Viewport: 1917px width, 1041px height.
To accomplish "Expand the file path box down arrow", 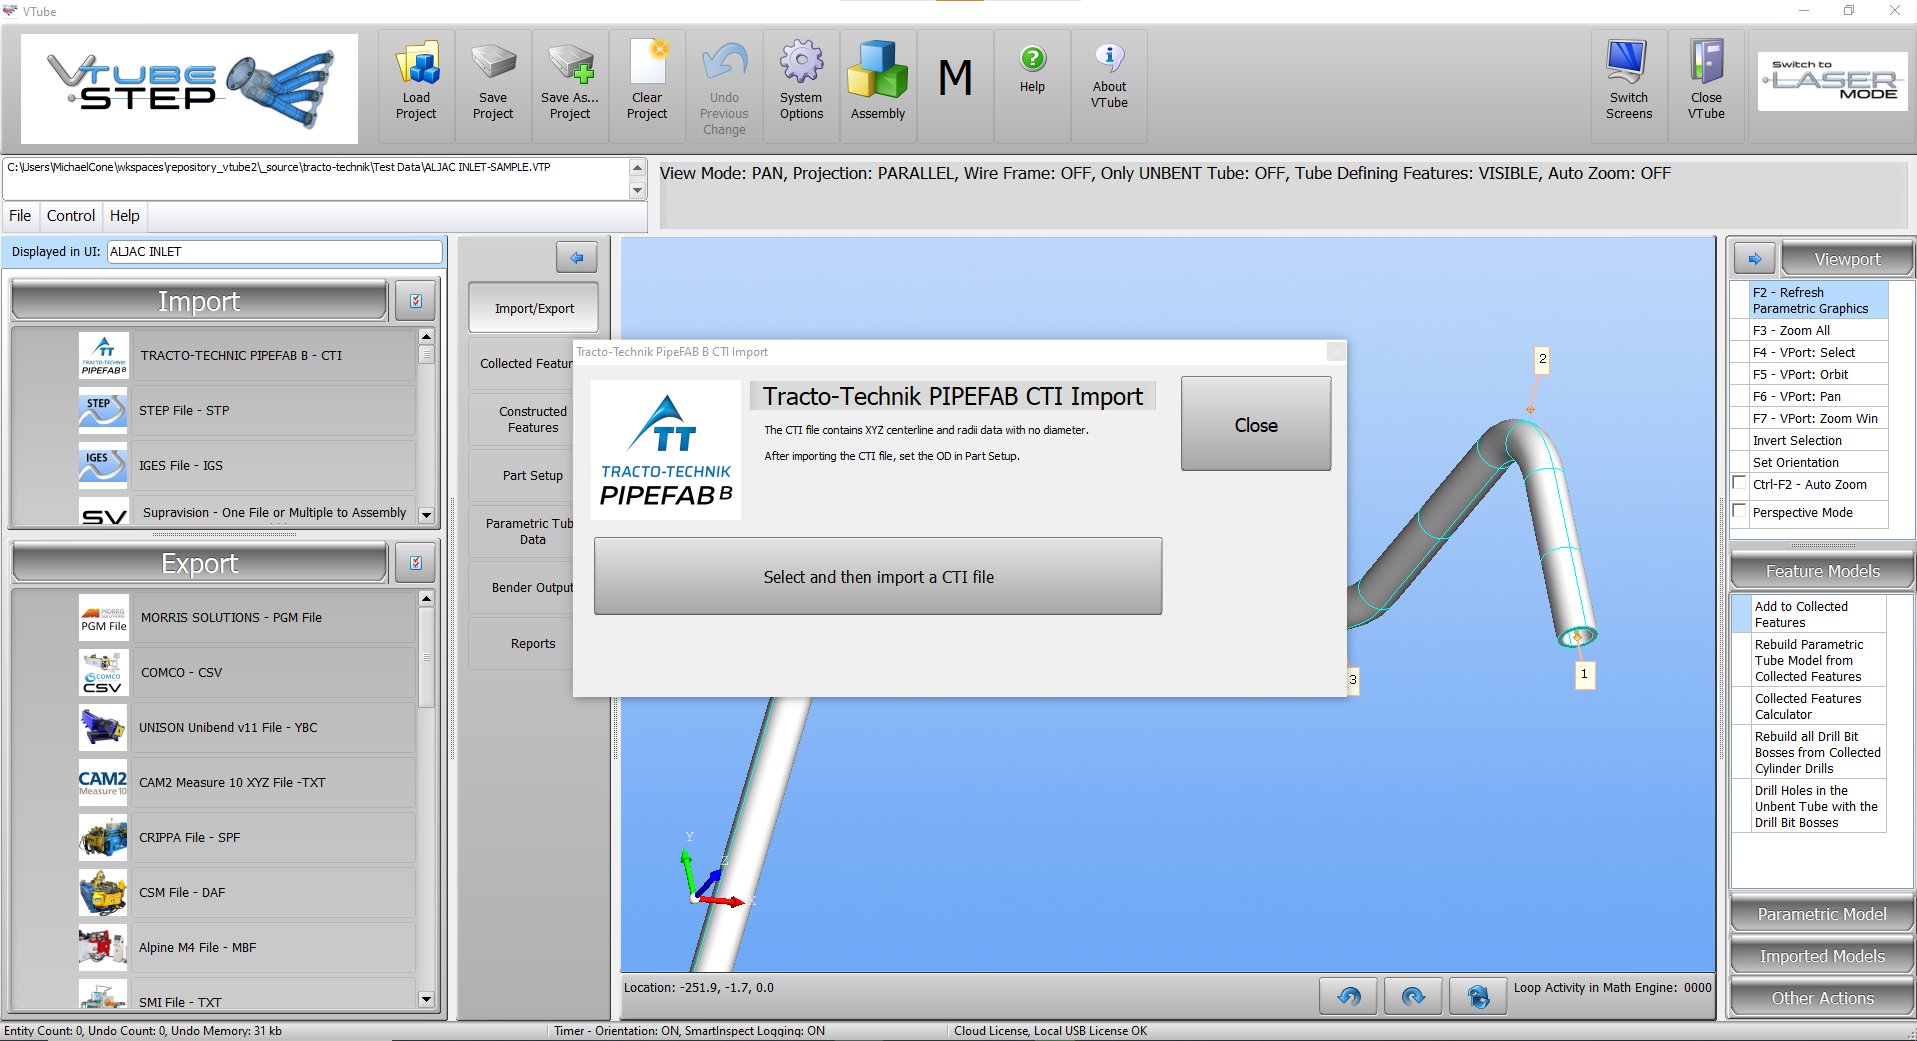I will (x=637, y=190).
